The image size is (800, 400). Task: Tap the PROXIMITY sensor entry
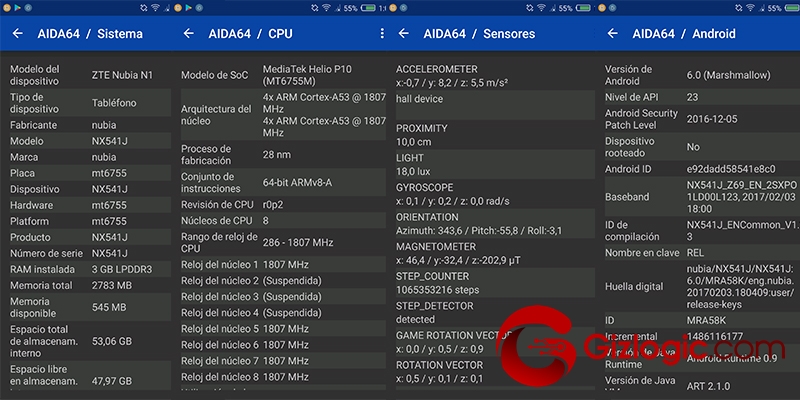(494, 135)
